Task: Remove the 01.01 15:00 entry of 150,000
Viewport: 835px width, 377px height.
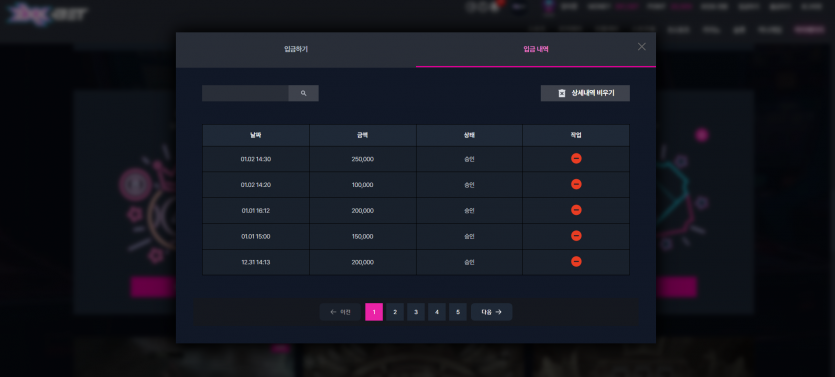Action: click(x=576, y=236)
